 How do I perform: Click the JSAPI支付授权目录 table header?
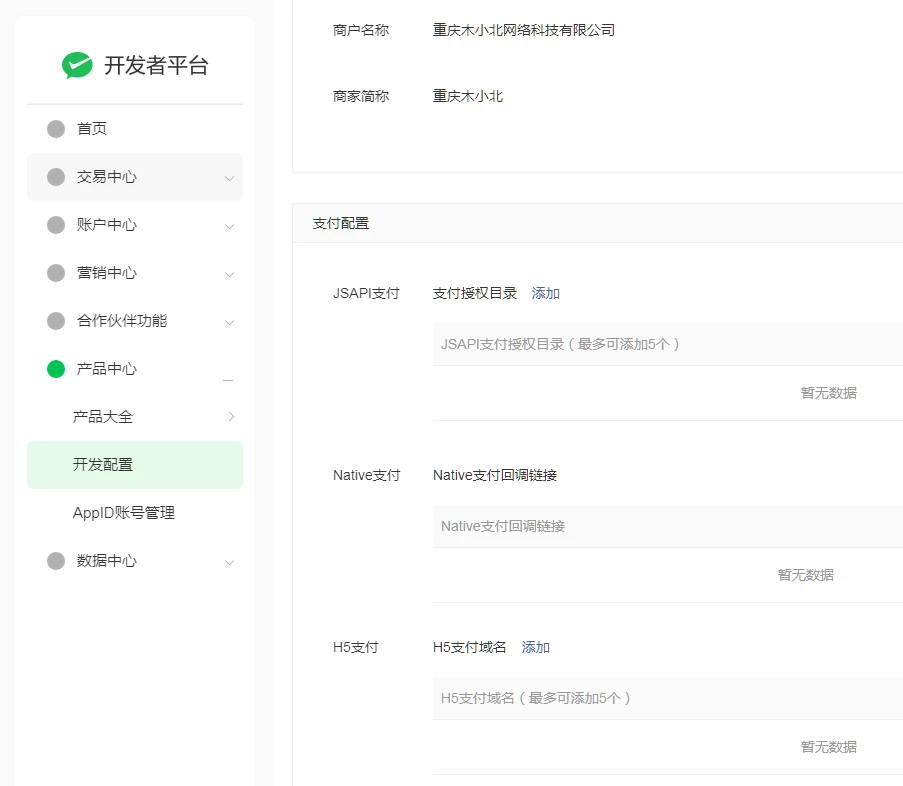click(x=668, y=344)
